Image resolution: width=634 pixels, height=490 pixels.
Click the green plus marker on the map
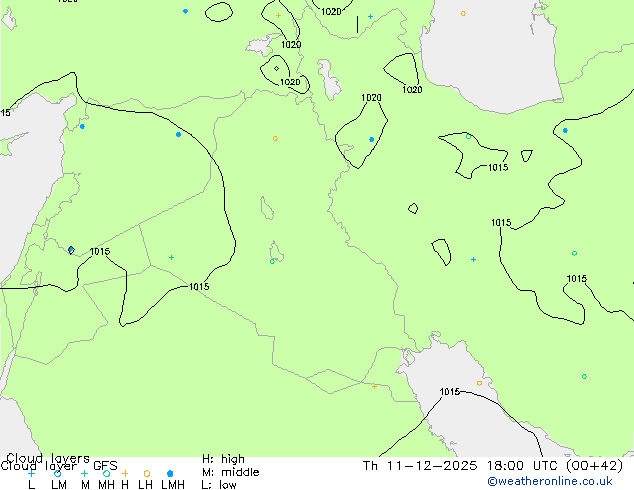[171, 258]
